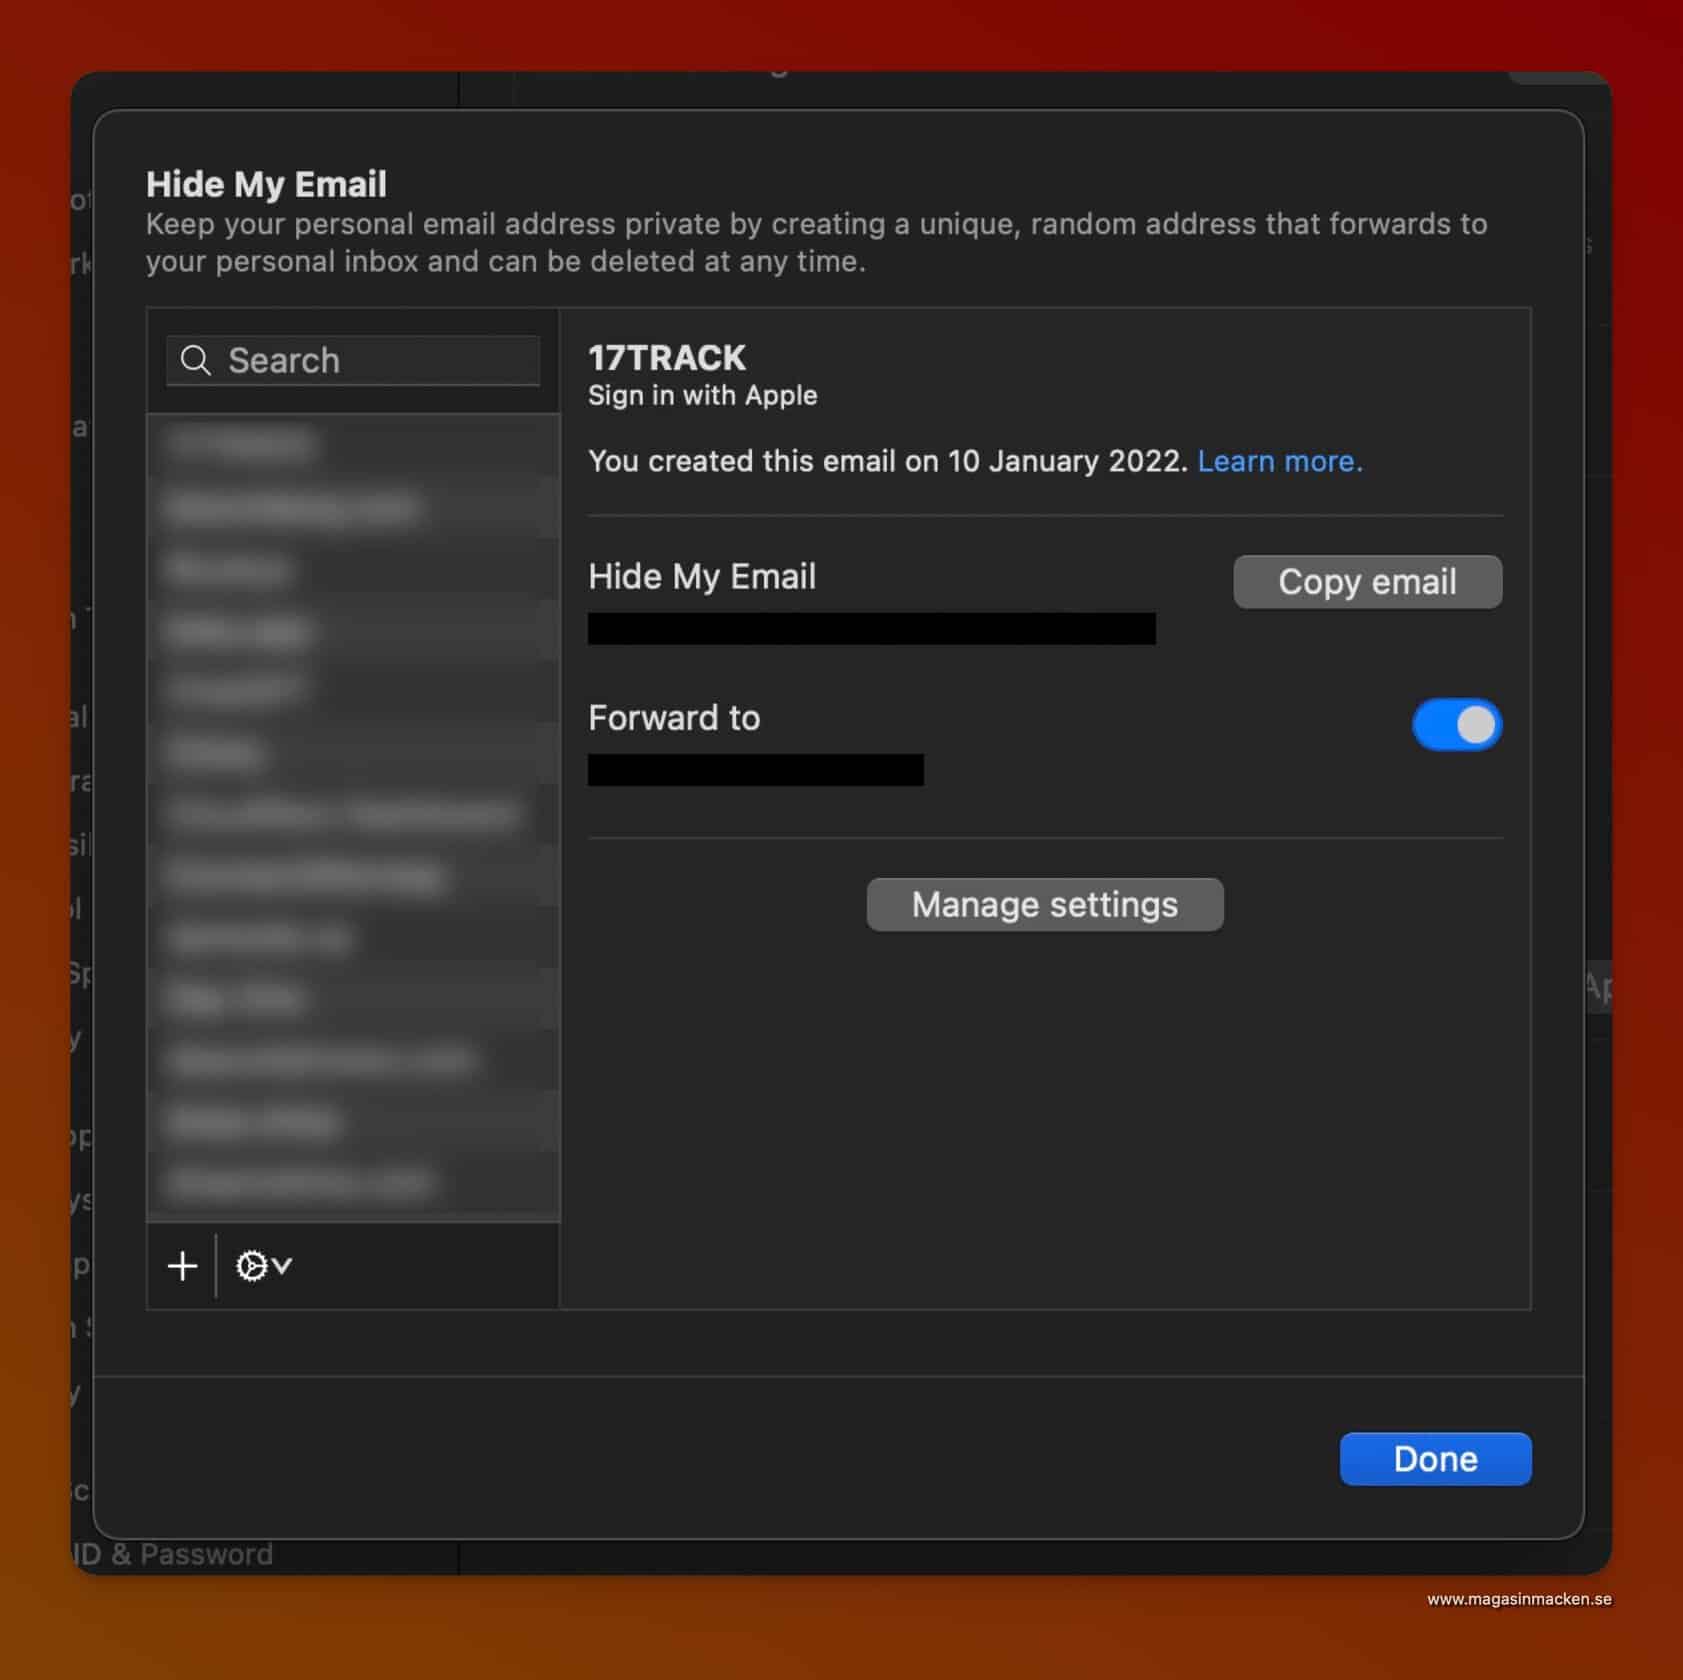This screenshot has height=1680, width=1683.
Task: Follow the Learn more link
Action: pyautogui.click(x=1280, y=461)
